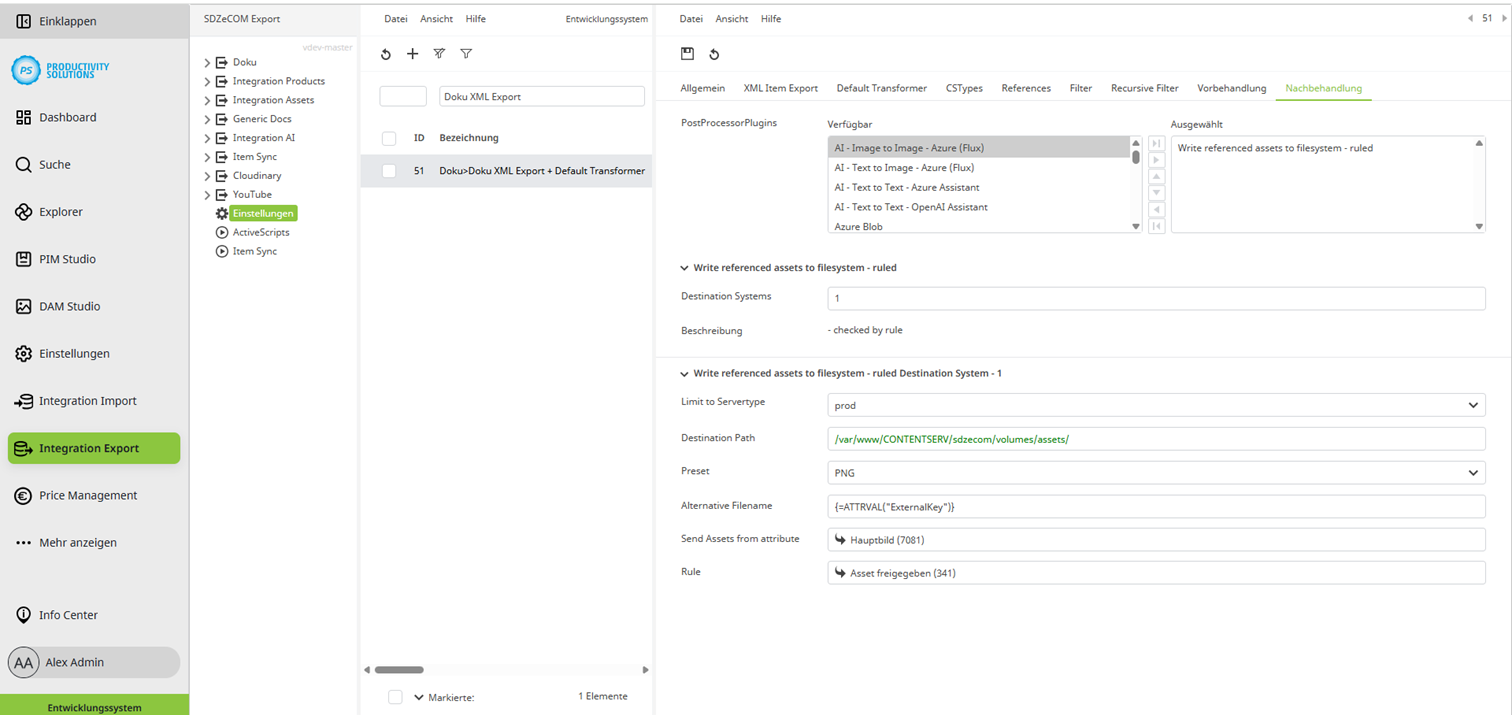This screenshot has width=1512, height=715.
Task: Open the Preset dropdown showing PNG
Action: click(x=1472, y=472)
